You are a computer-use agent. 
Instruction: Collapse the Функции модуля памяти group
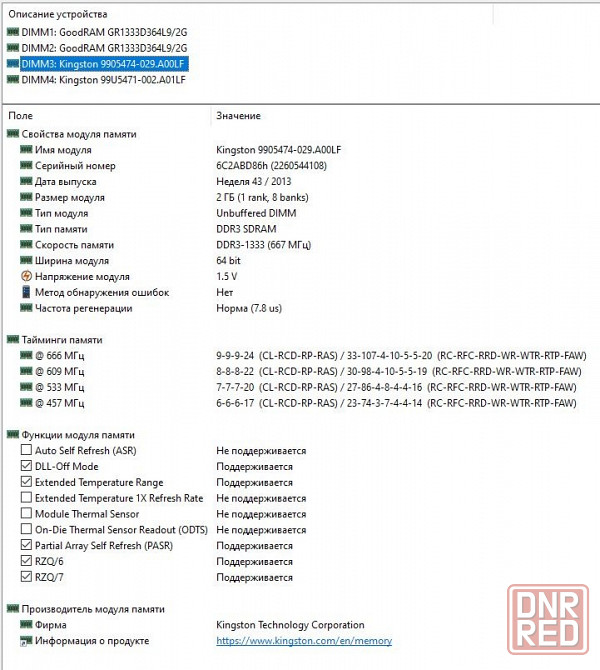pyautogui.click(x=13, y=435)
